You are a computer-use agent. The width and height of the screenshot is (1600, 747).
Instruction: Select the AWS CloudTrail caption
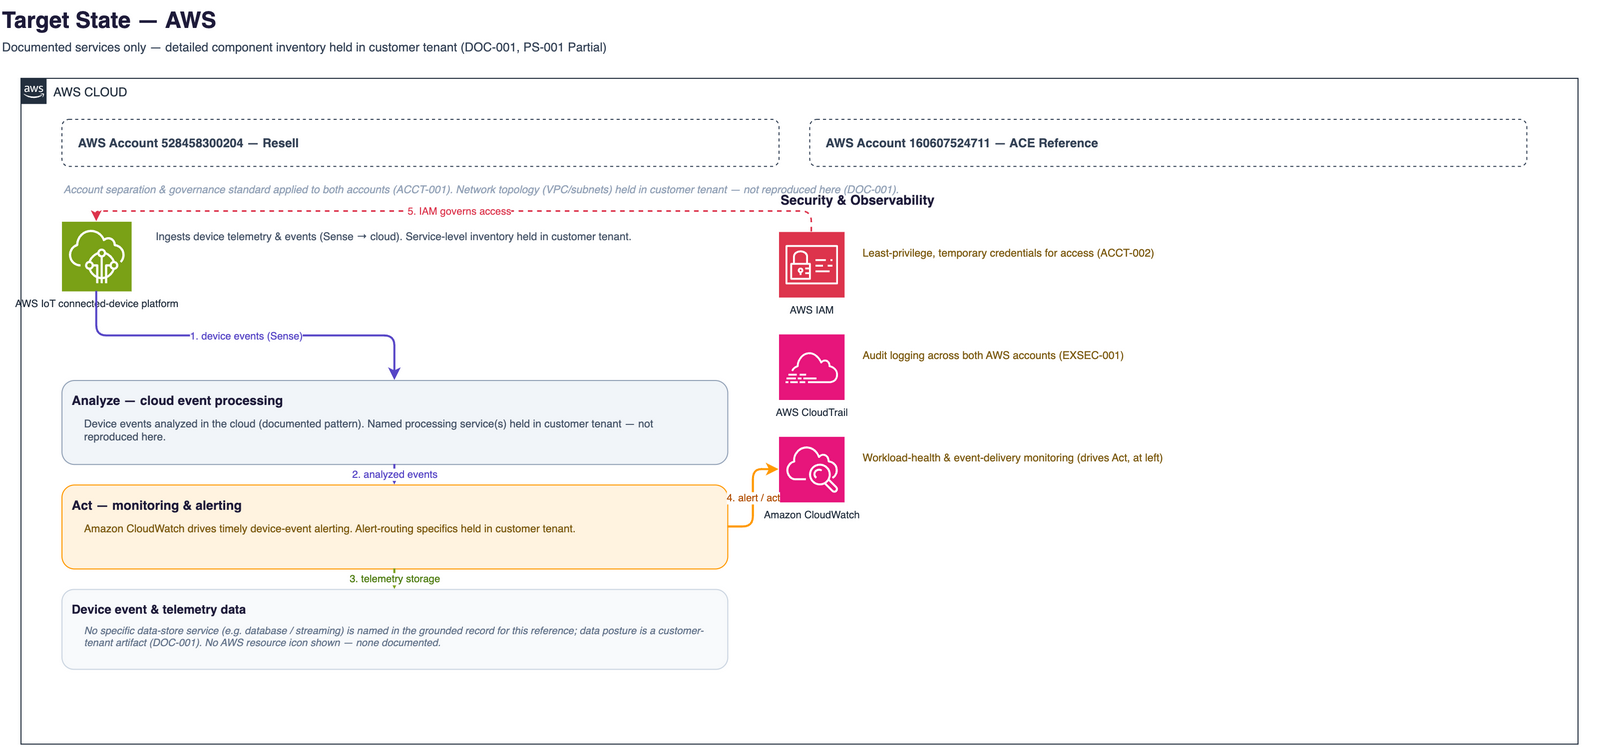(812, 413)
